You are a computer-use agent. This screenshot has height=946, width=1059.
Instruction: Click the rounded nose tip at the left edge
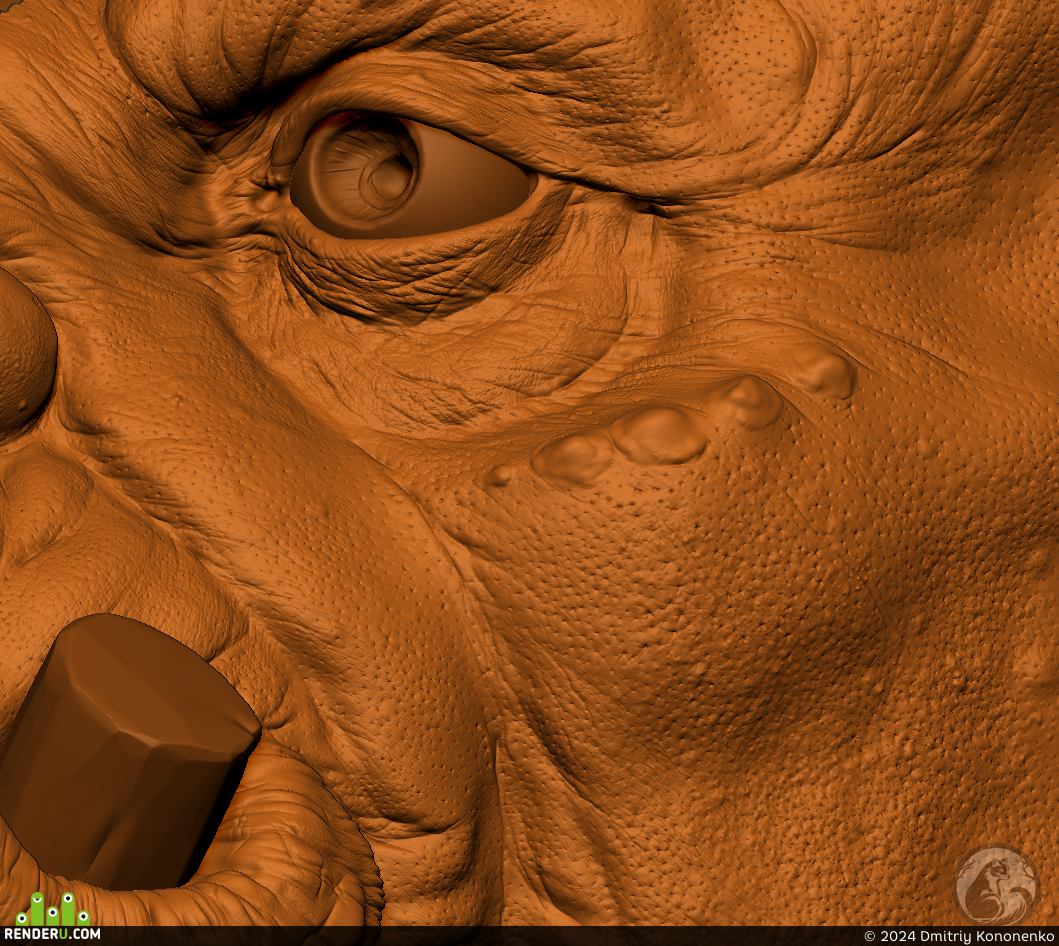(24, 354)
